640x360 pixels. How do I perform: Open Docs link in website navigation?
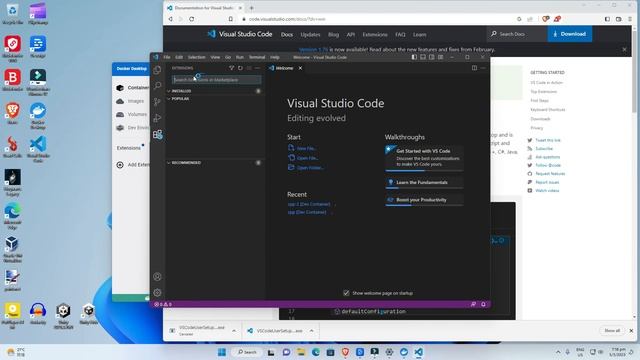(287, 35)
